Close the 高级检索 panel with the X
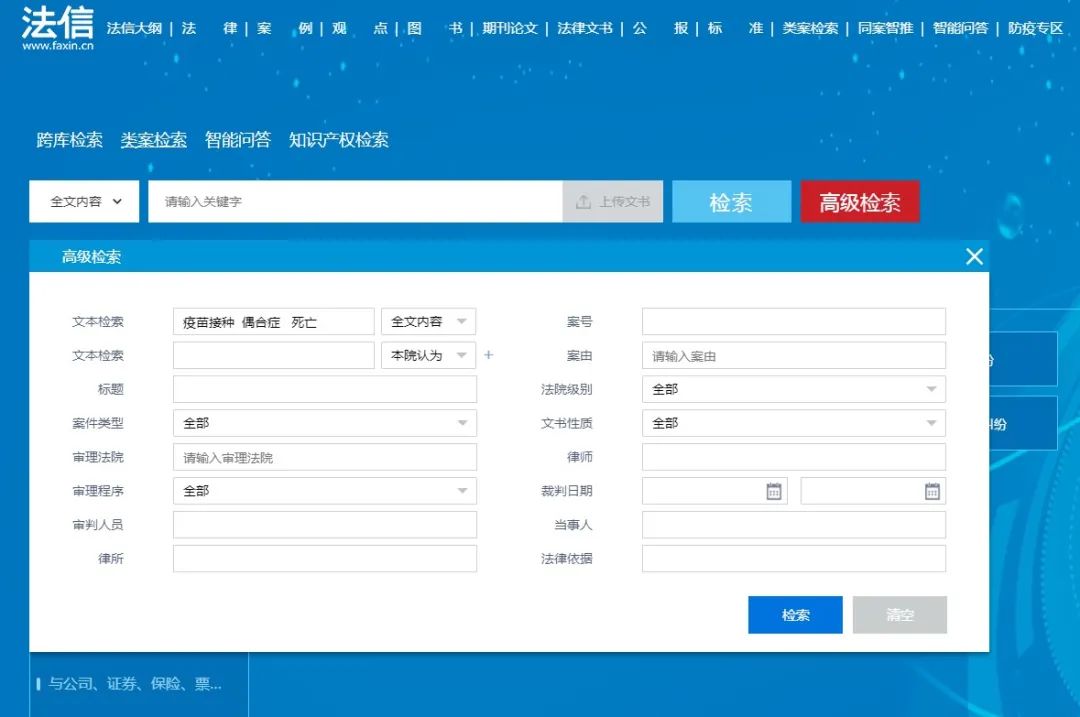The height and width of the screenshot is (717, 1080). coord(974,257)
